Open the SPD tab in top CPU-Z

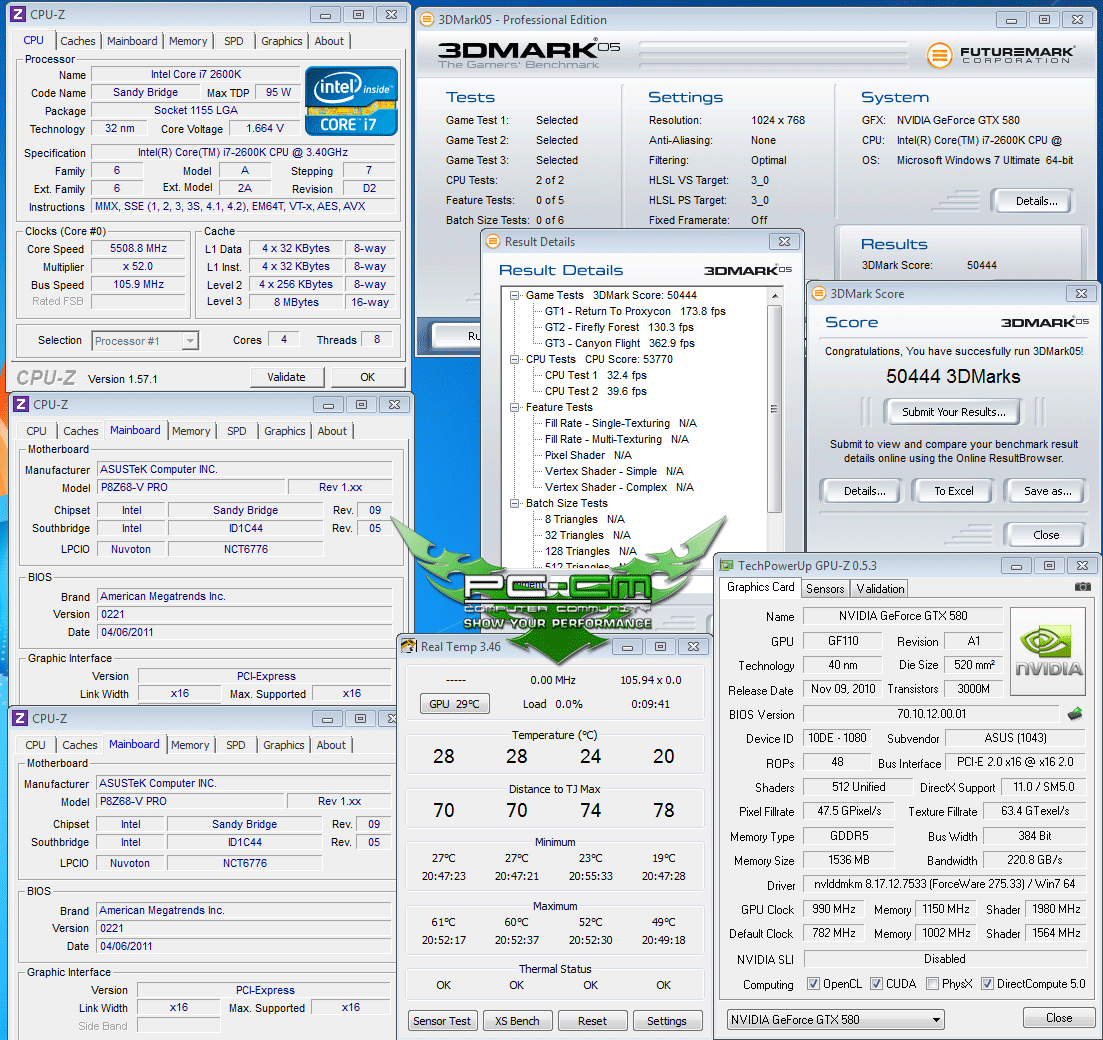[234, 41]
